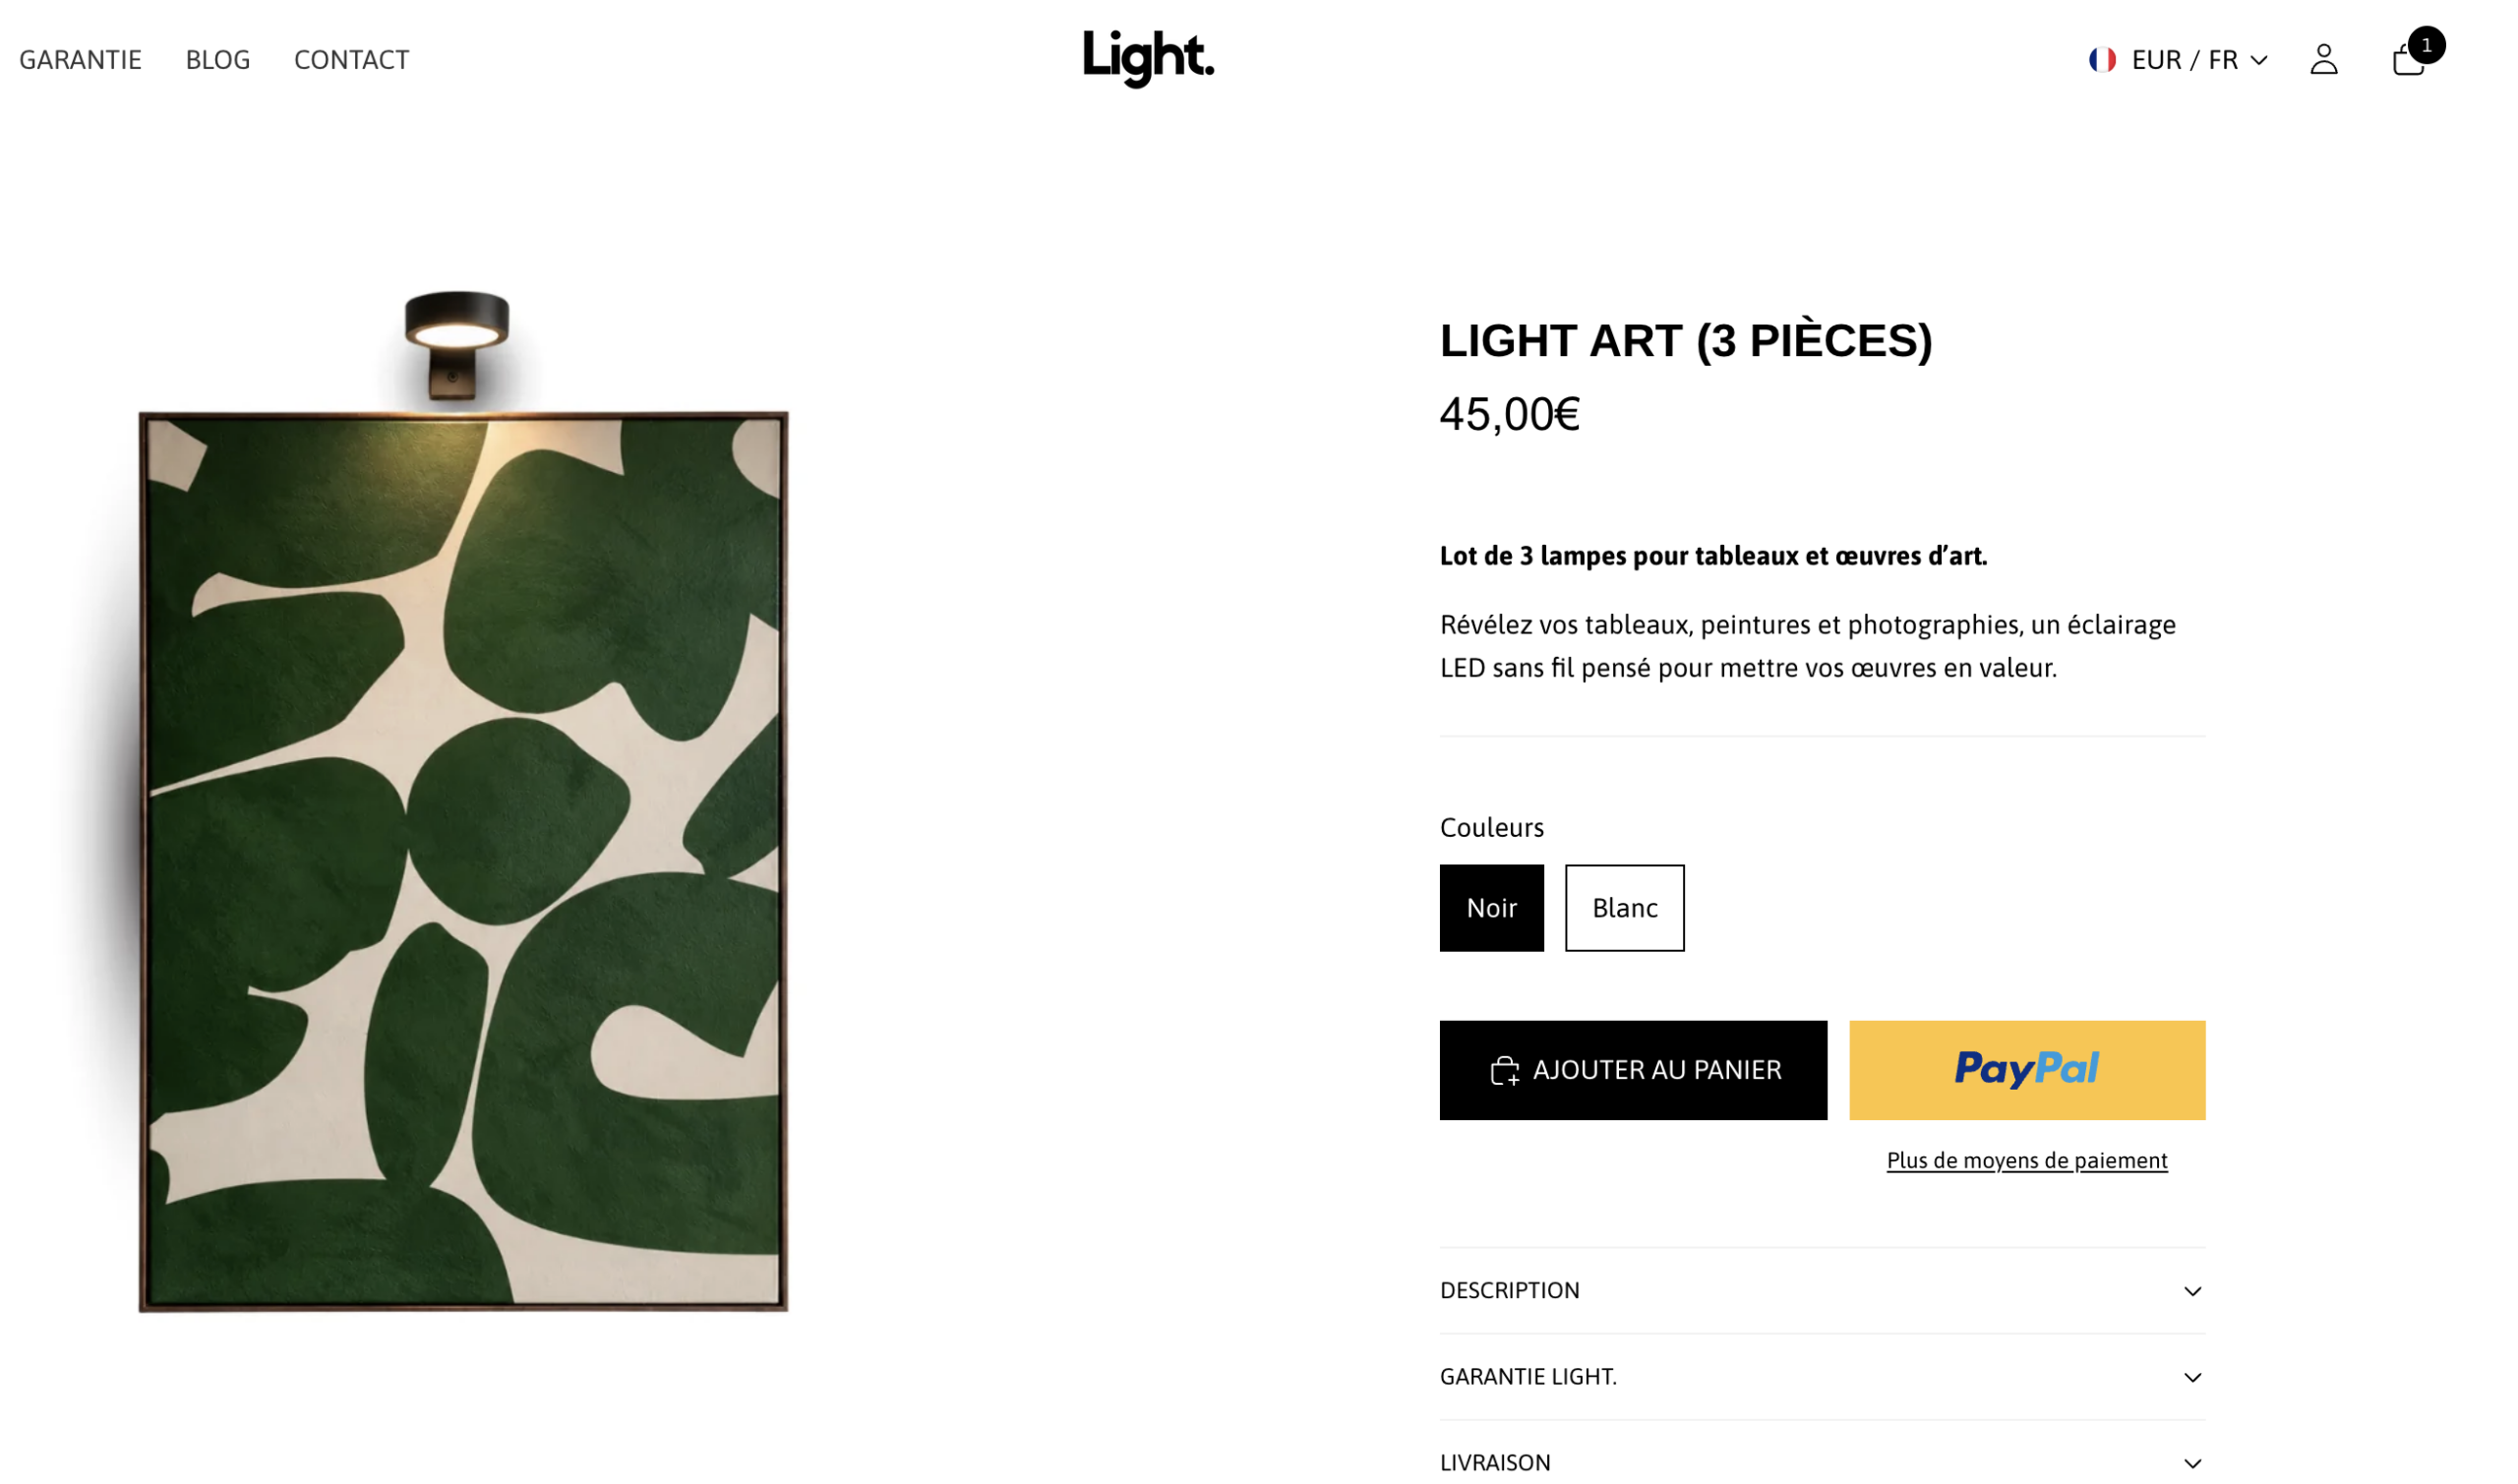Open the Blog menu item

point(218,60)
